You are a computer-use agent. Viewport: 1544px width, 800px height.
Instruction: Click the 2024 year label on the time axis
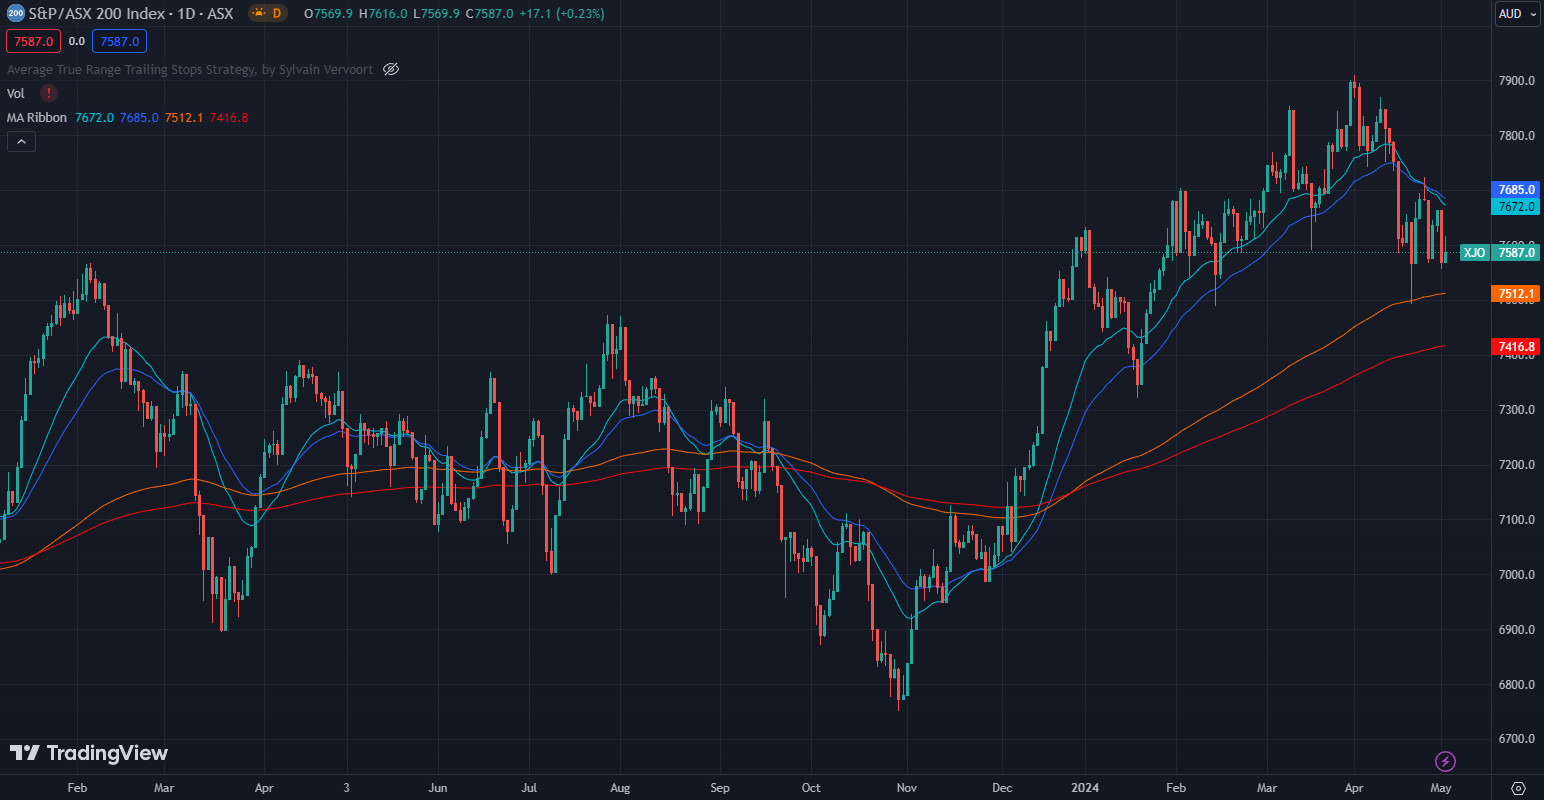[1085, 788]
